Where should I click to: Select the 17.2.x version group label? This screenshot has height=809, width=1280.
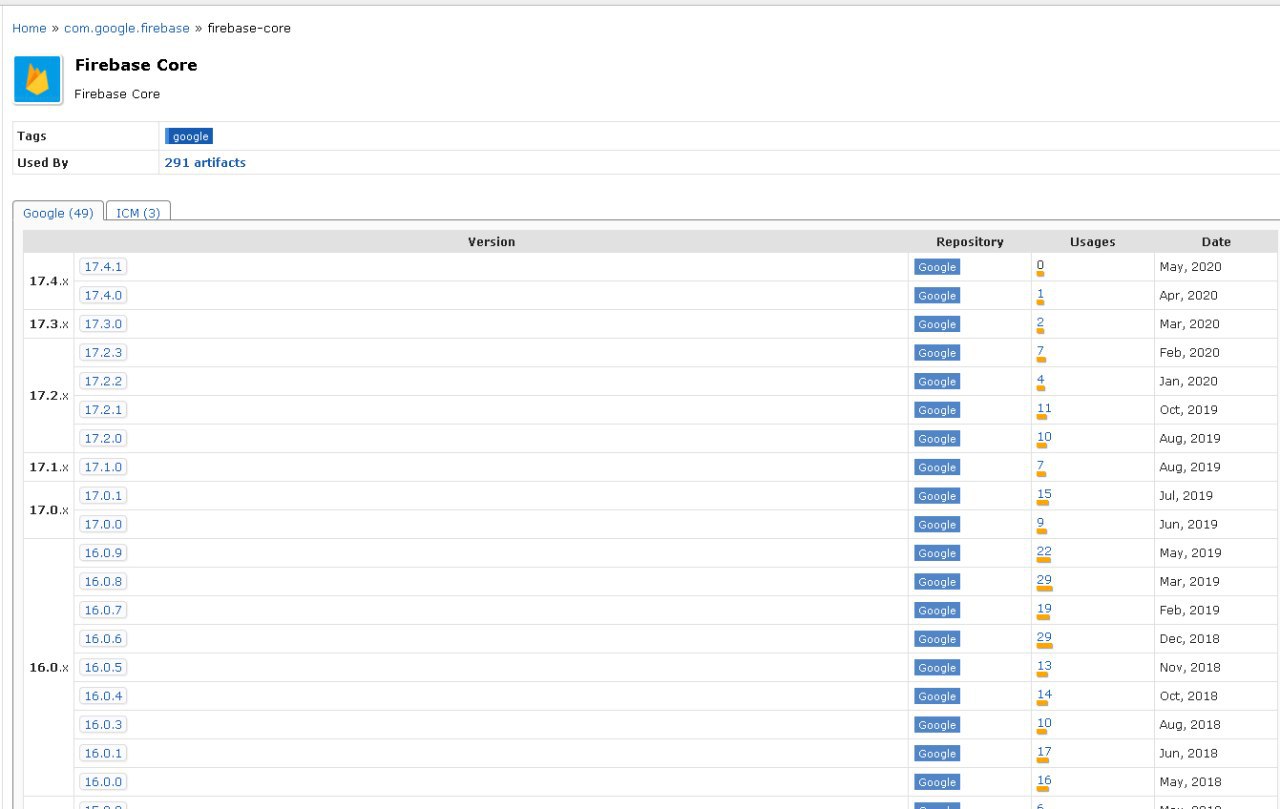pyautogui.click(x=49, y=396)
